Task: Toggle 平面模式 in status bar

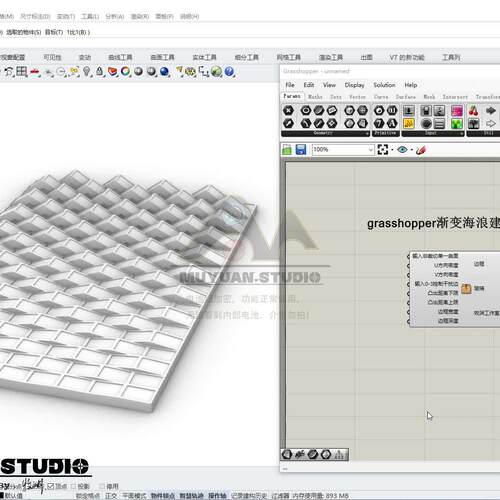Action: [134, 496]
